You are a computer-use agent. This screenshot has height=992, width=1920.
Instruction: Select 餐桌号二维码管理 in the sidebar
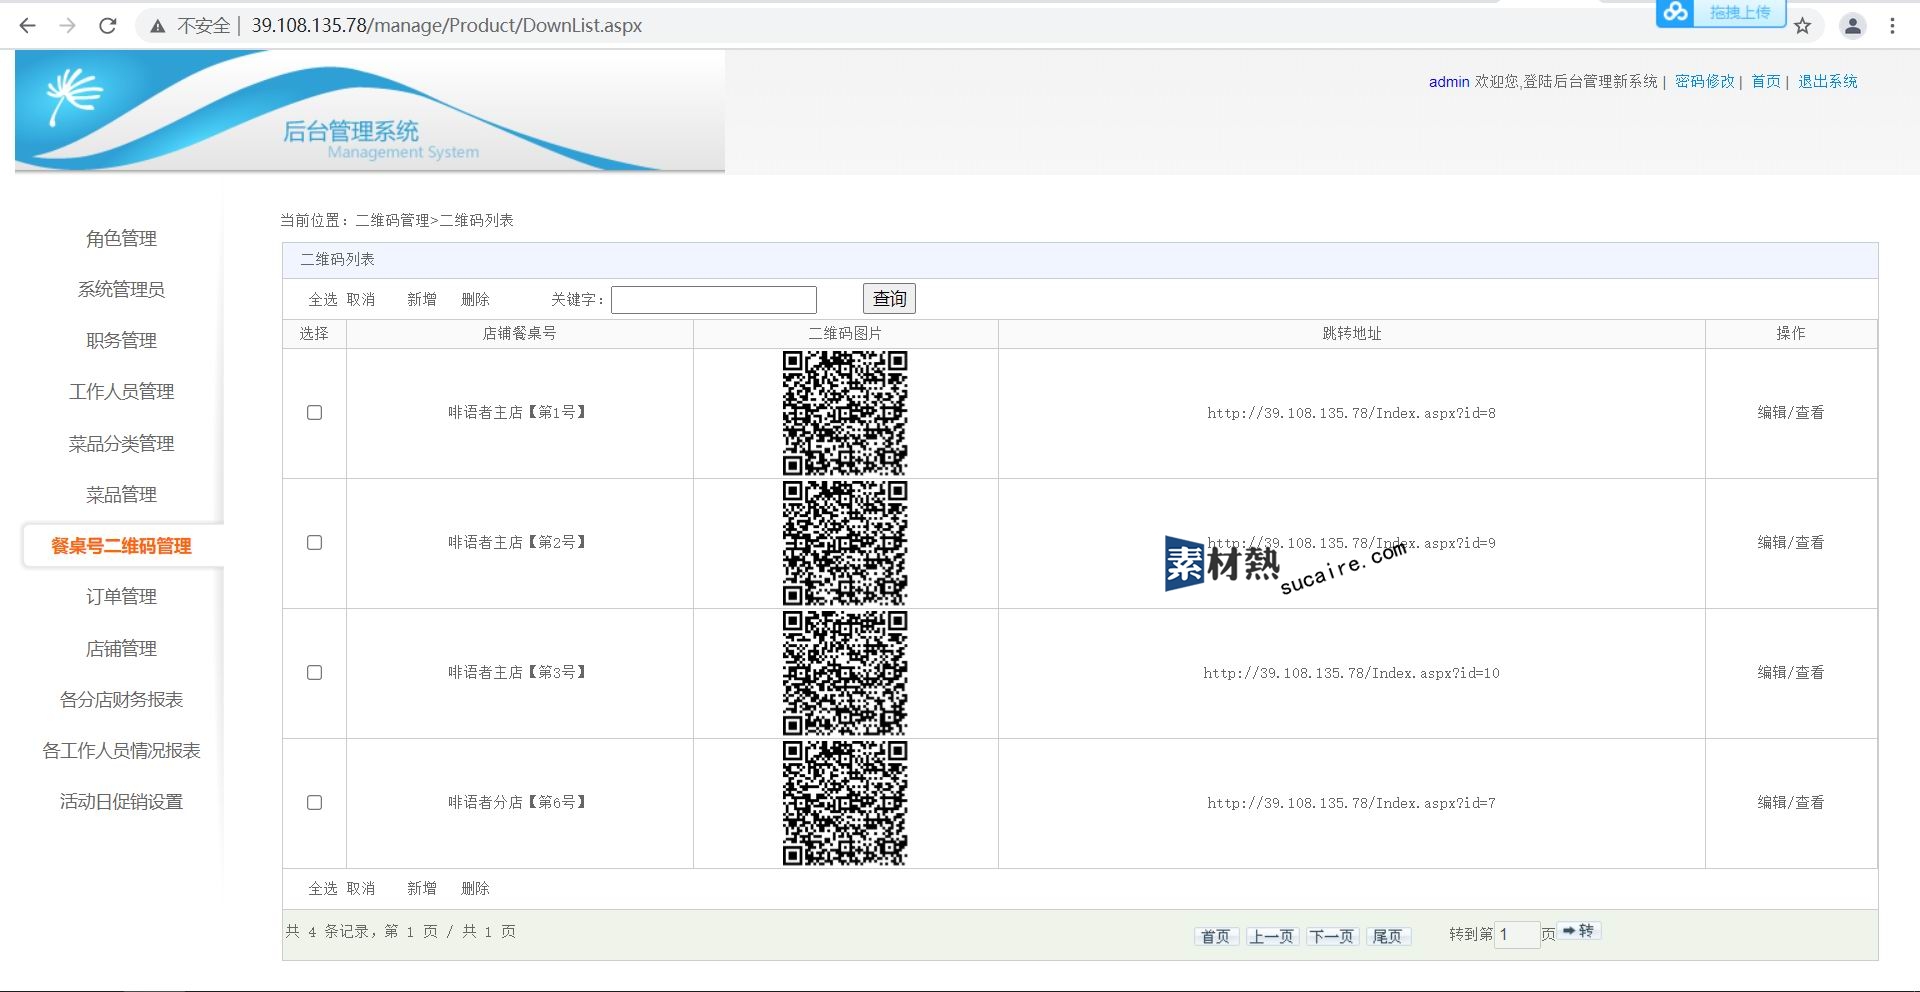[x=121, y=546]
